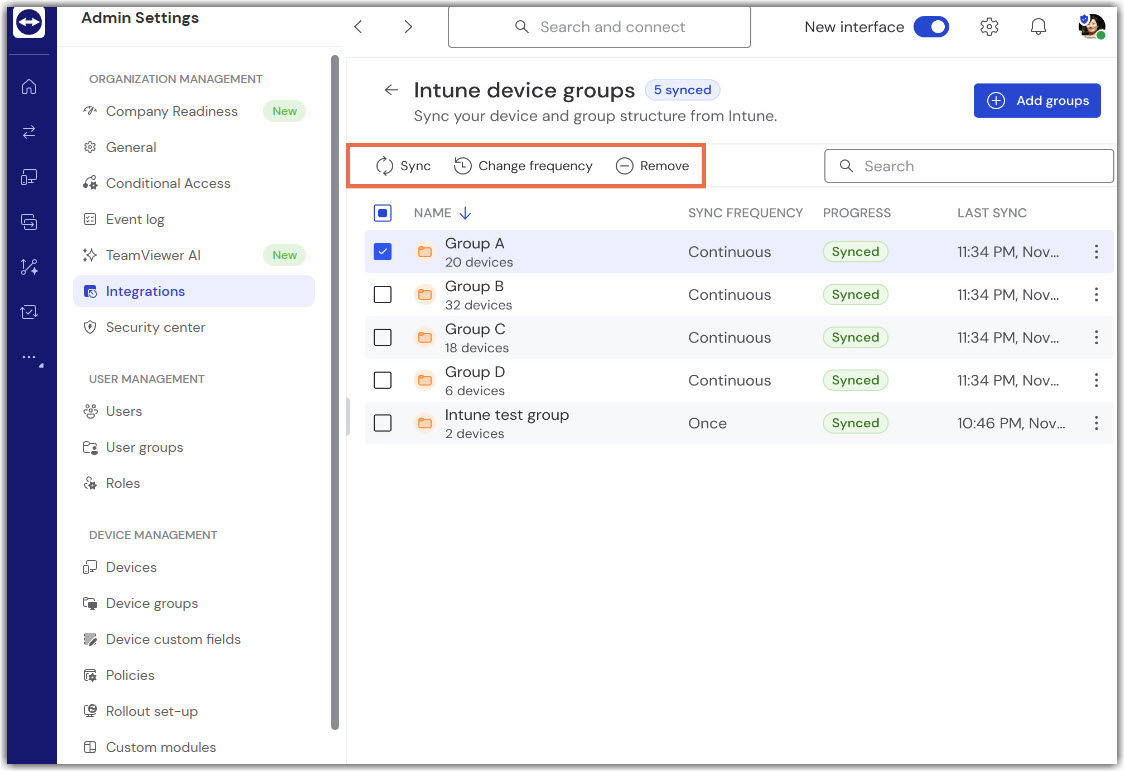
Task: Open user profile avatar
Action: pos(1091,27)
